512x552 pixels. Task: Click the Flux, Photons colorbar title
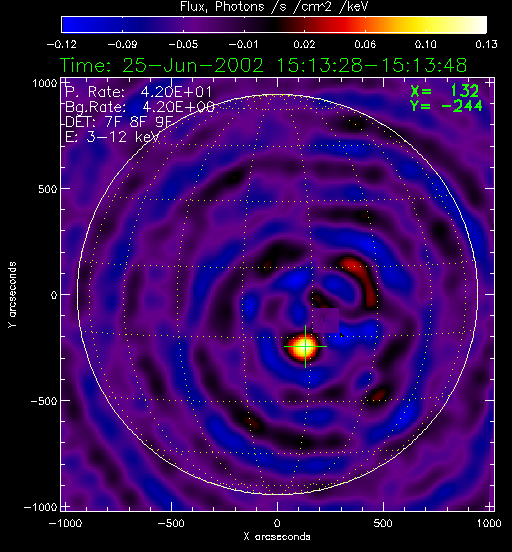274,7
